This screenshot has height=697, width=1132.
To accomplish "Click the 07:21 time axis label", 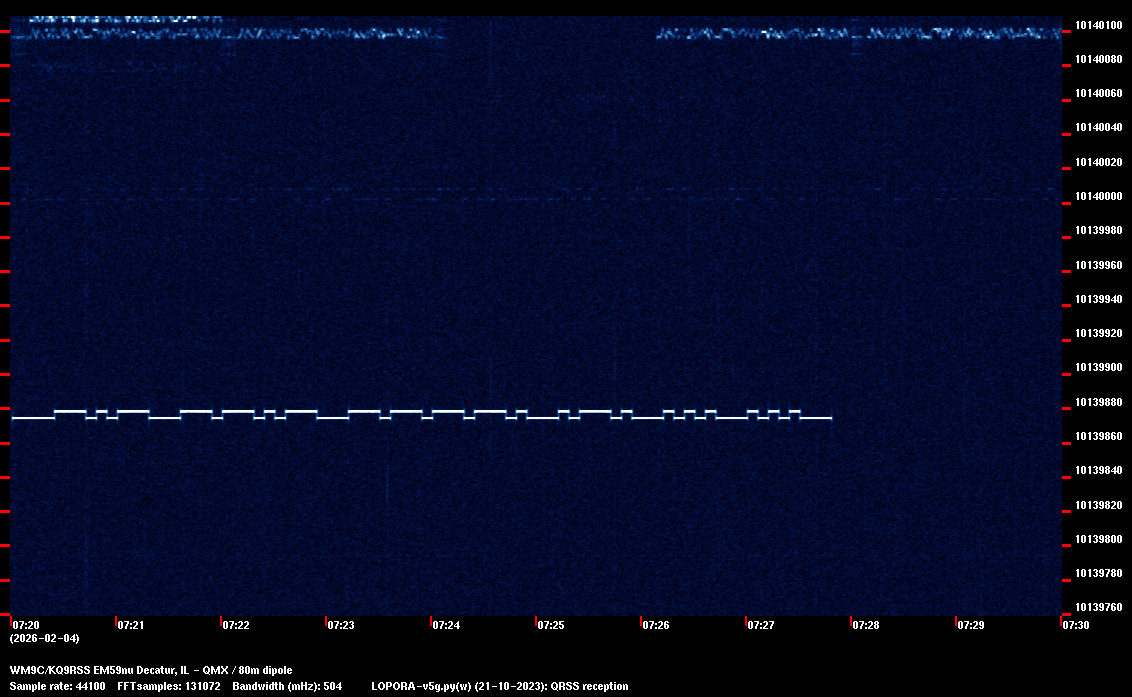I will 131,625.
